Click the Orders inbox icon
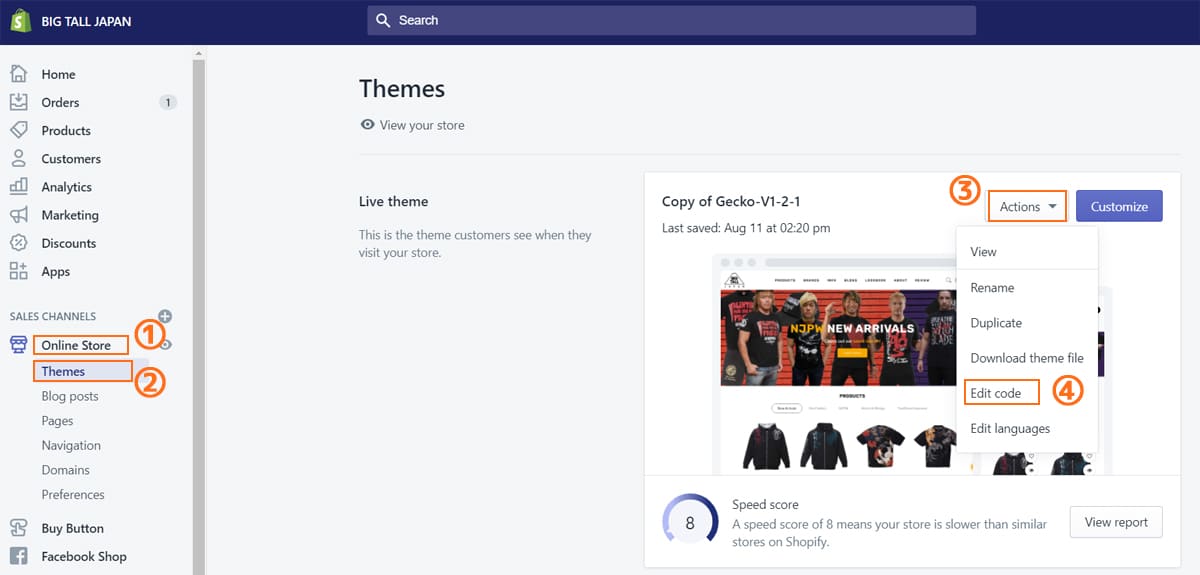This screenshot has height=575, width=1200. tap(18, 102)
